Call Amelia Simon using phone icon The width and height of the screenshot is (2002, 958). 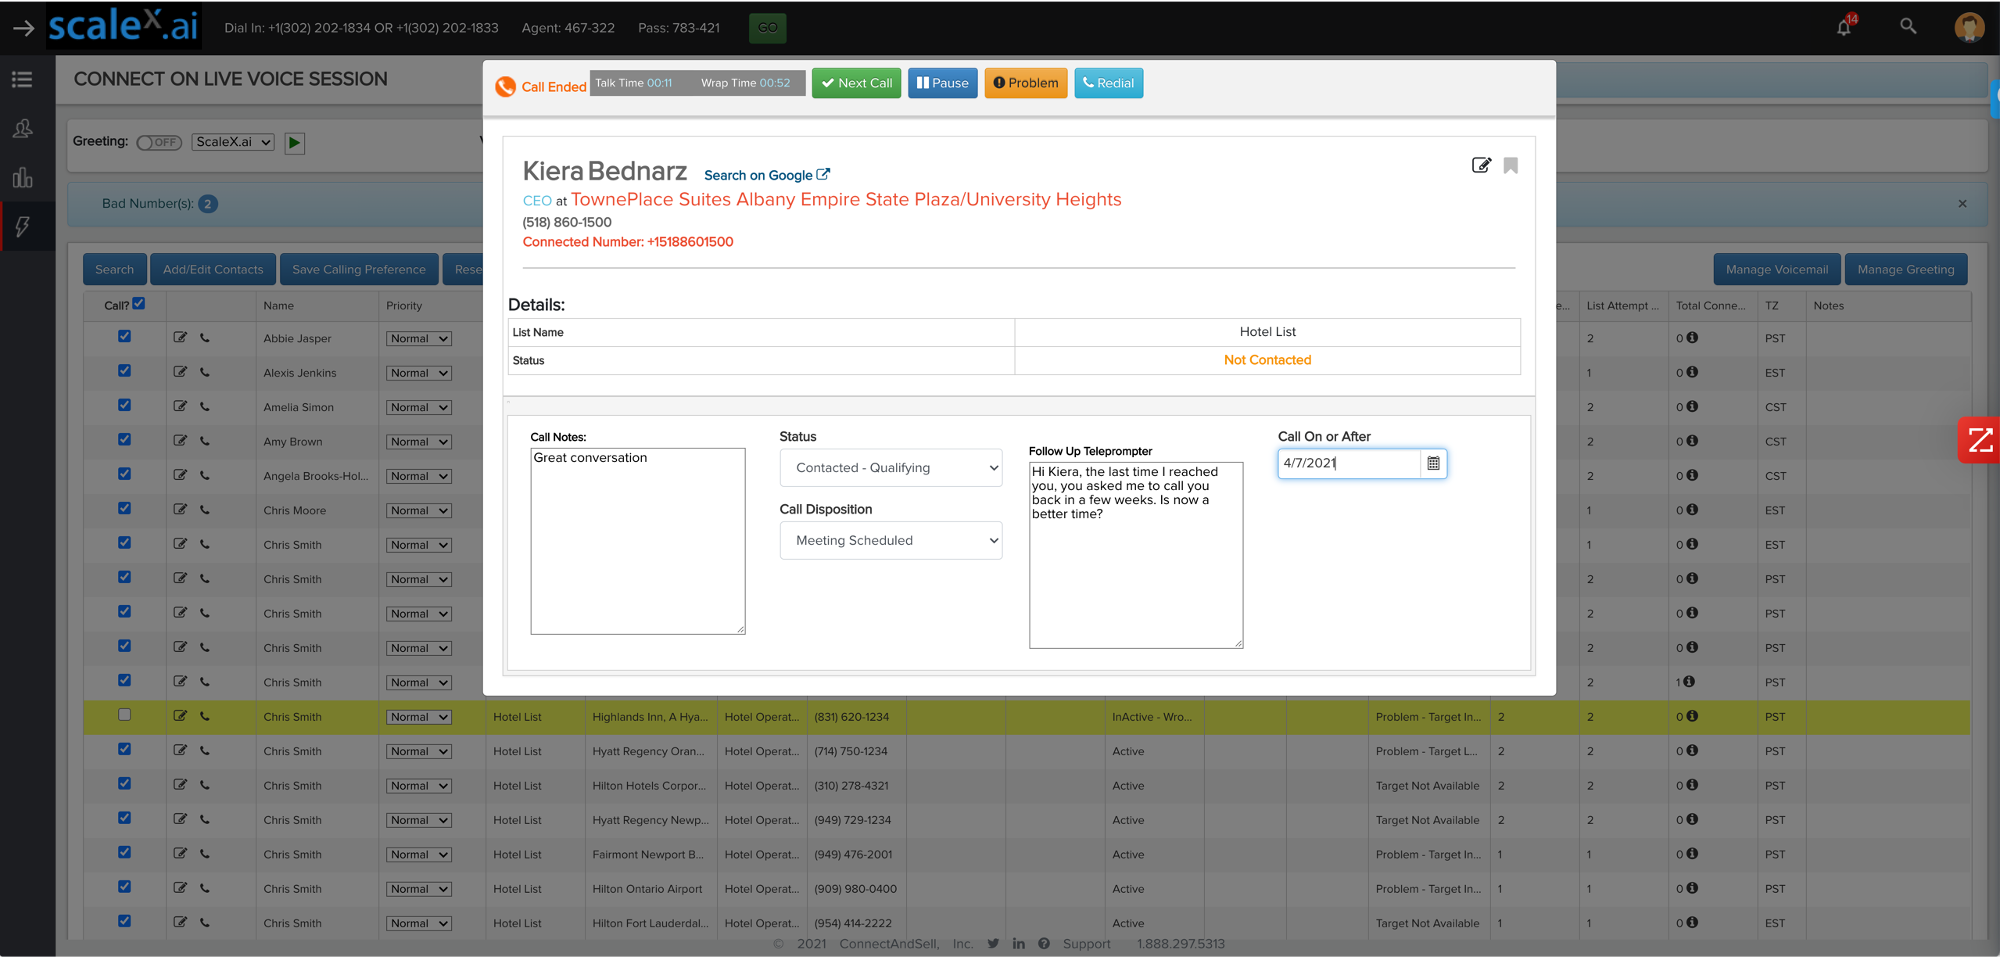coord(204,407)
